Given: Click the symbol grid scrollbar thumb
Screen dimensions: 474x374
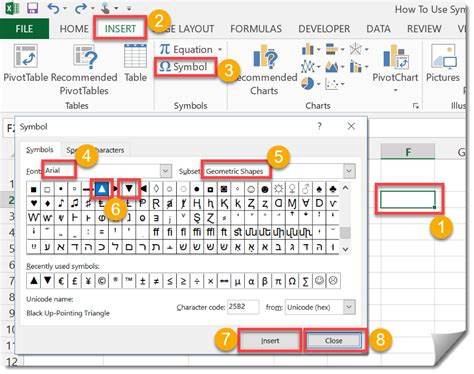Looking at the screenshot, I should [345, 233].
